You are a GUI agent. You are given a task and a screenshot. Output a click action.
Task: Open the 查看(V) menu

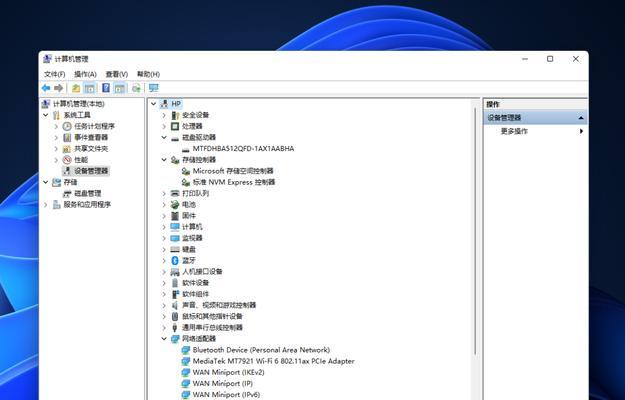(116, 75)
